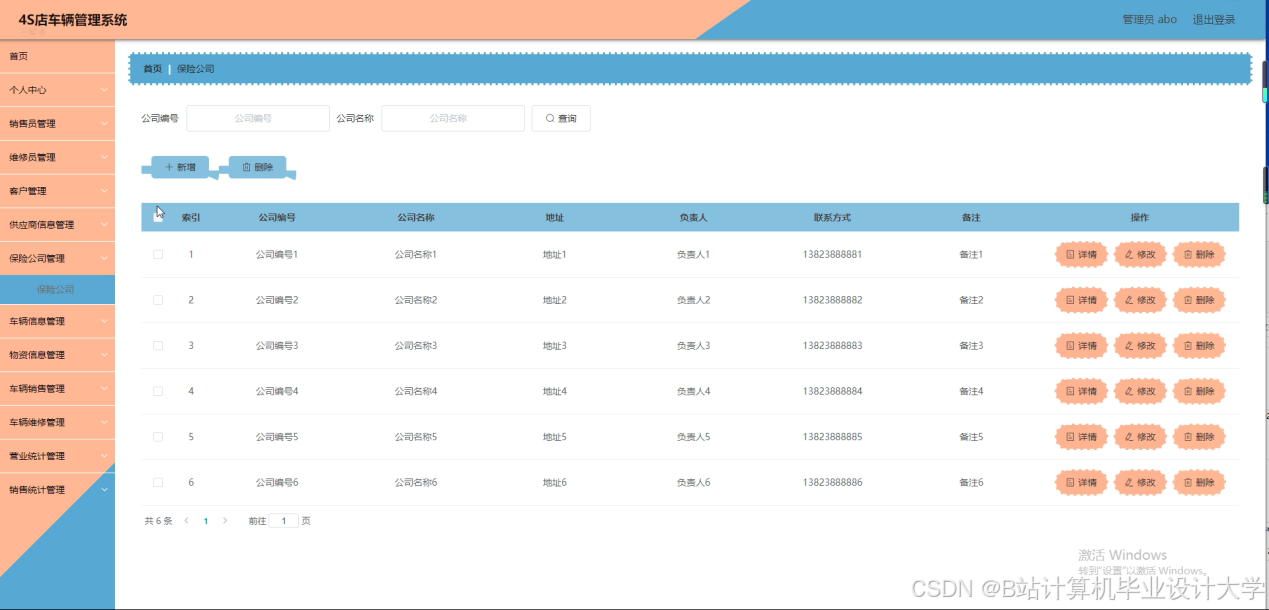1269x610 pixels.
Task: Go to 首页 in the sidebar
Action: [x=57, y=56]
